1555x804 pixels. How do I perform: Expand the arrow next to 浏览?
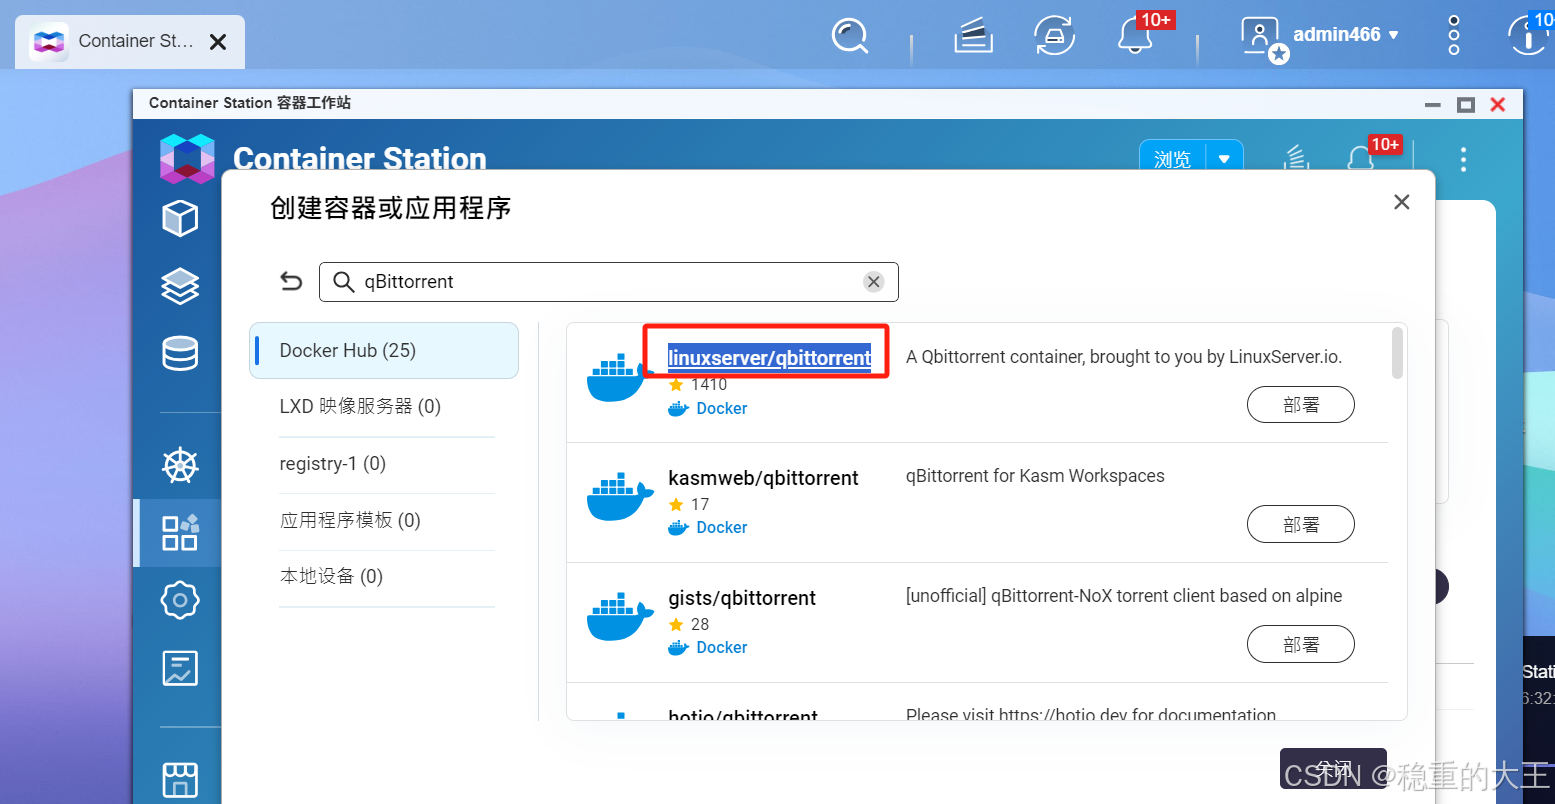[1225, 159]
